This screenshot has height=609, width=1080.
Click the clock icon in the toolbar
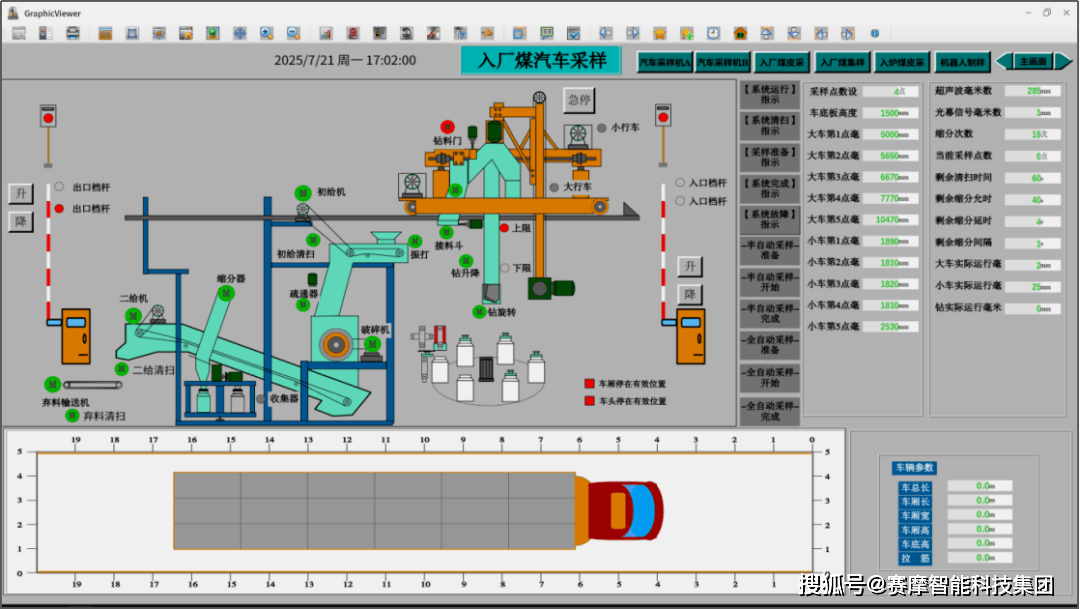pos(713,33)
